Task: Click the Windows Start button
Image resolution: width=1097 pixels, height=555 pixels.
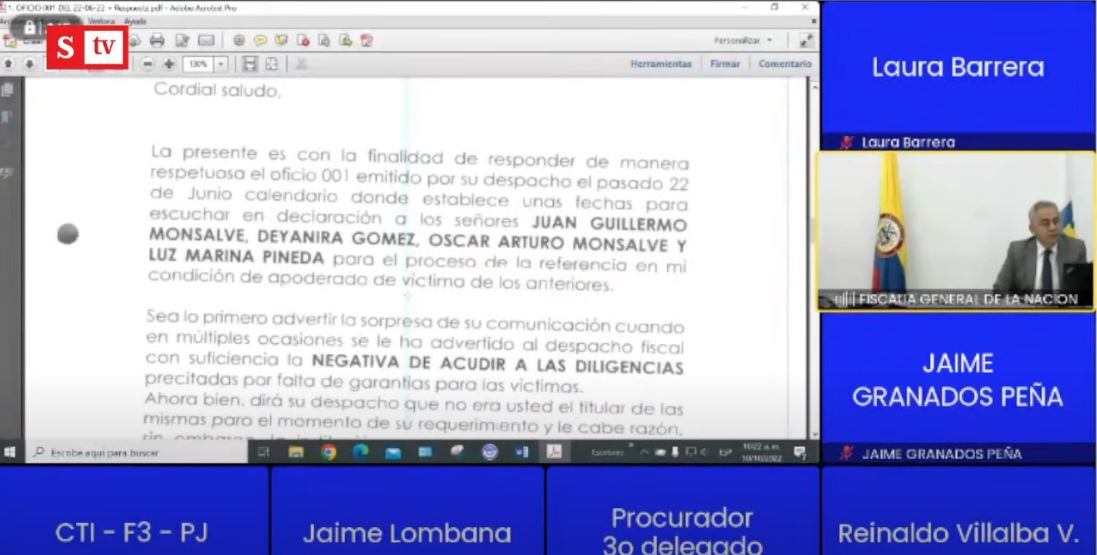Action: click(10, 452)
